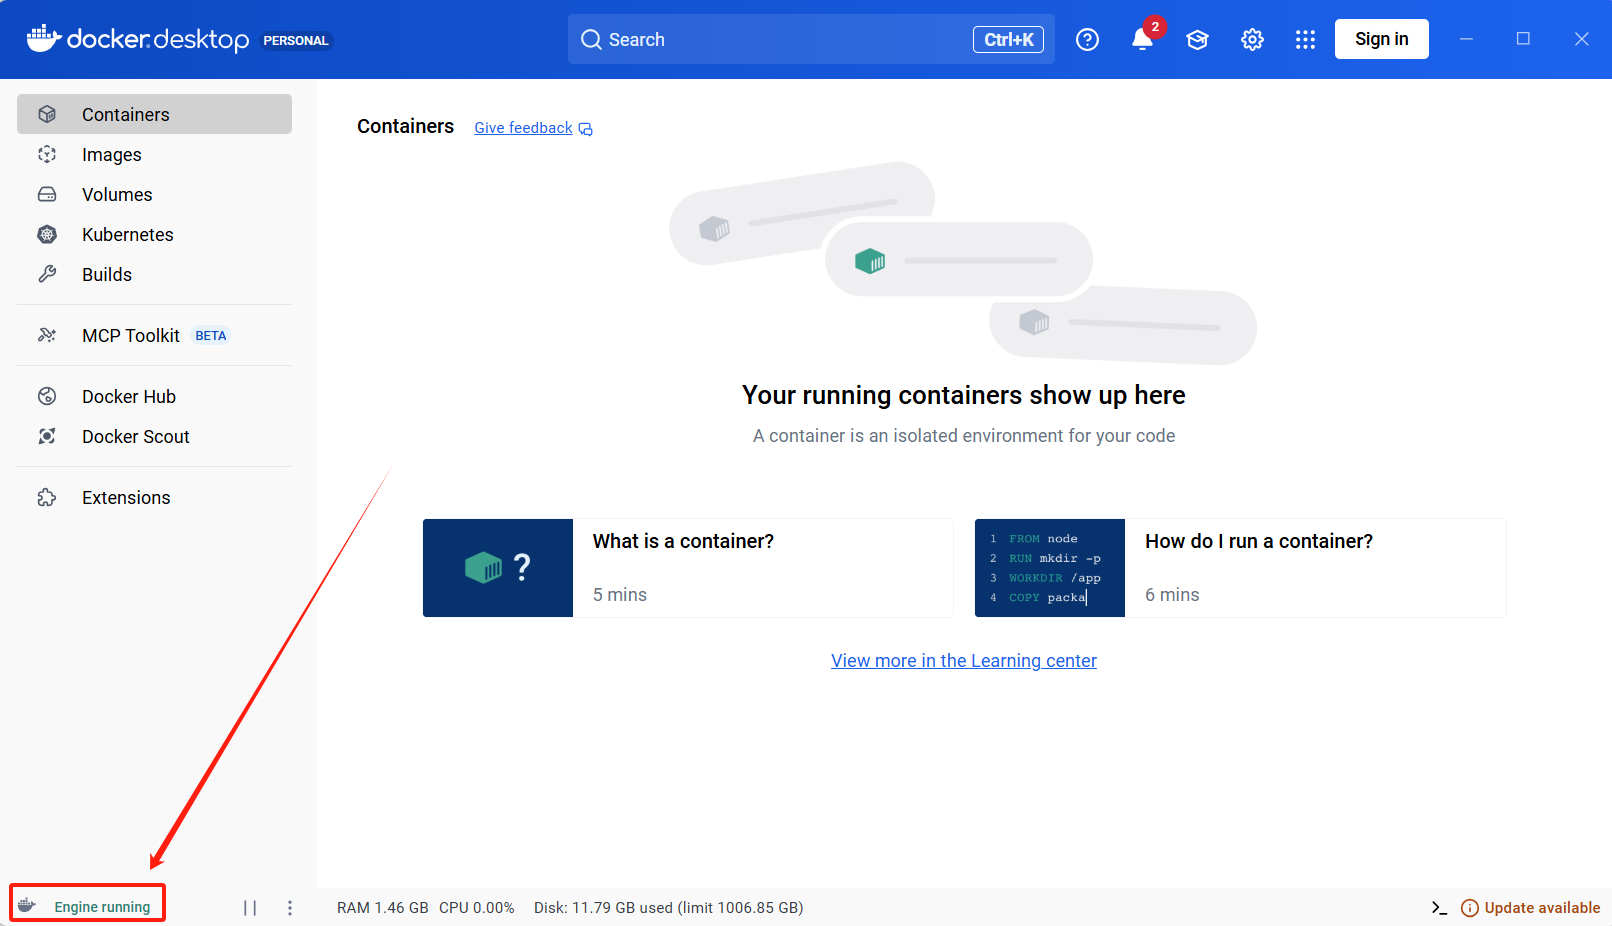1612x926 pixels.
Task: Select the Images menu item
Action: tap(154, 154)
